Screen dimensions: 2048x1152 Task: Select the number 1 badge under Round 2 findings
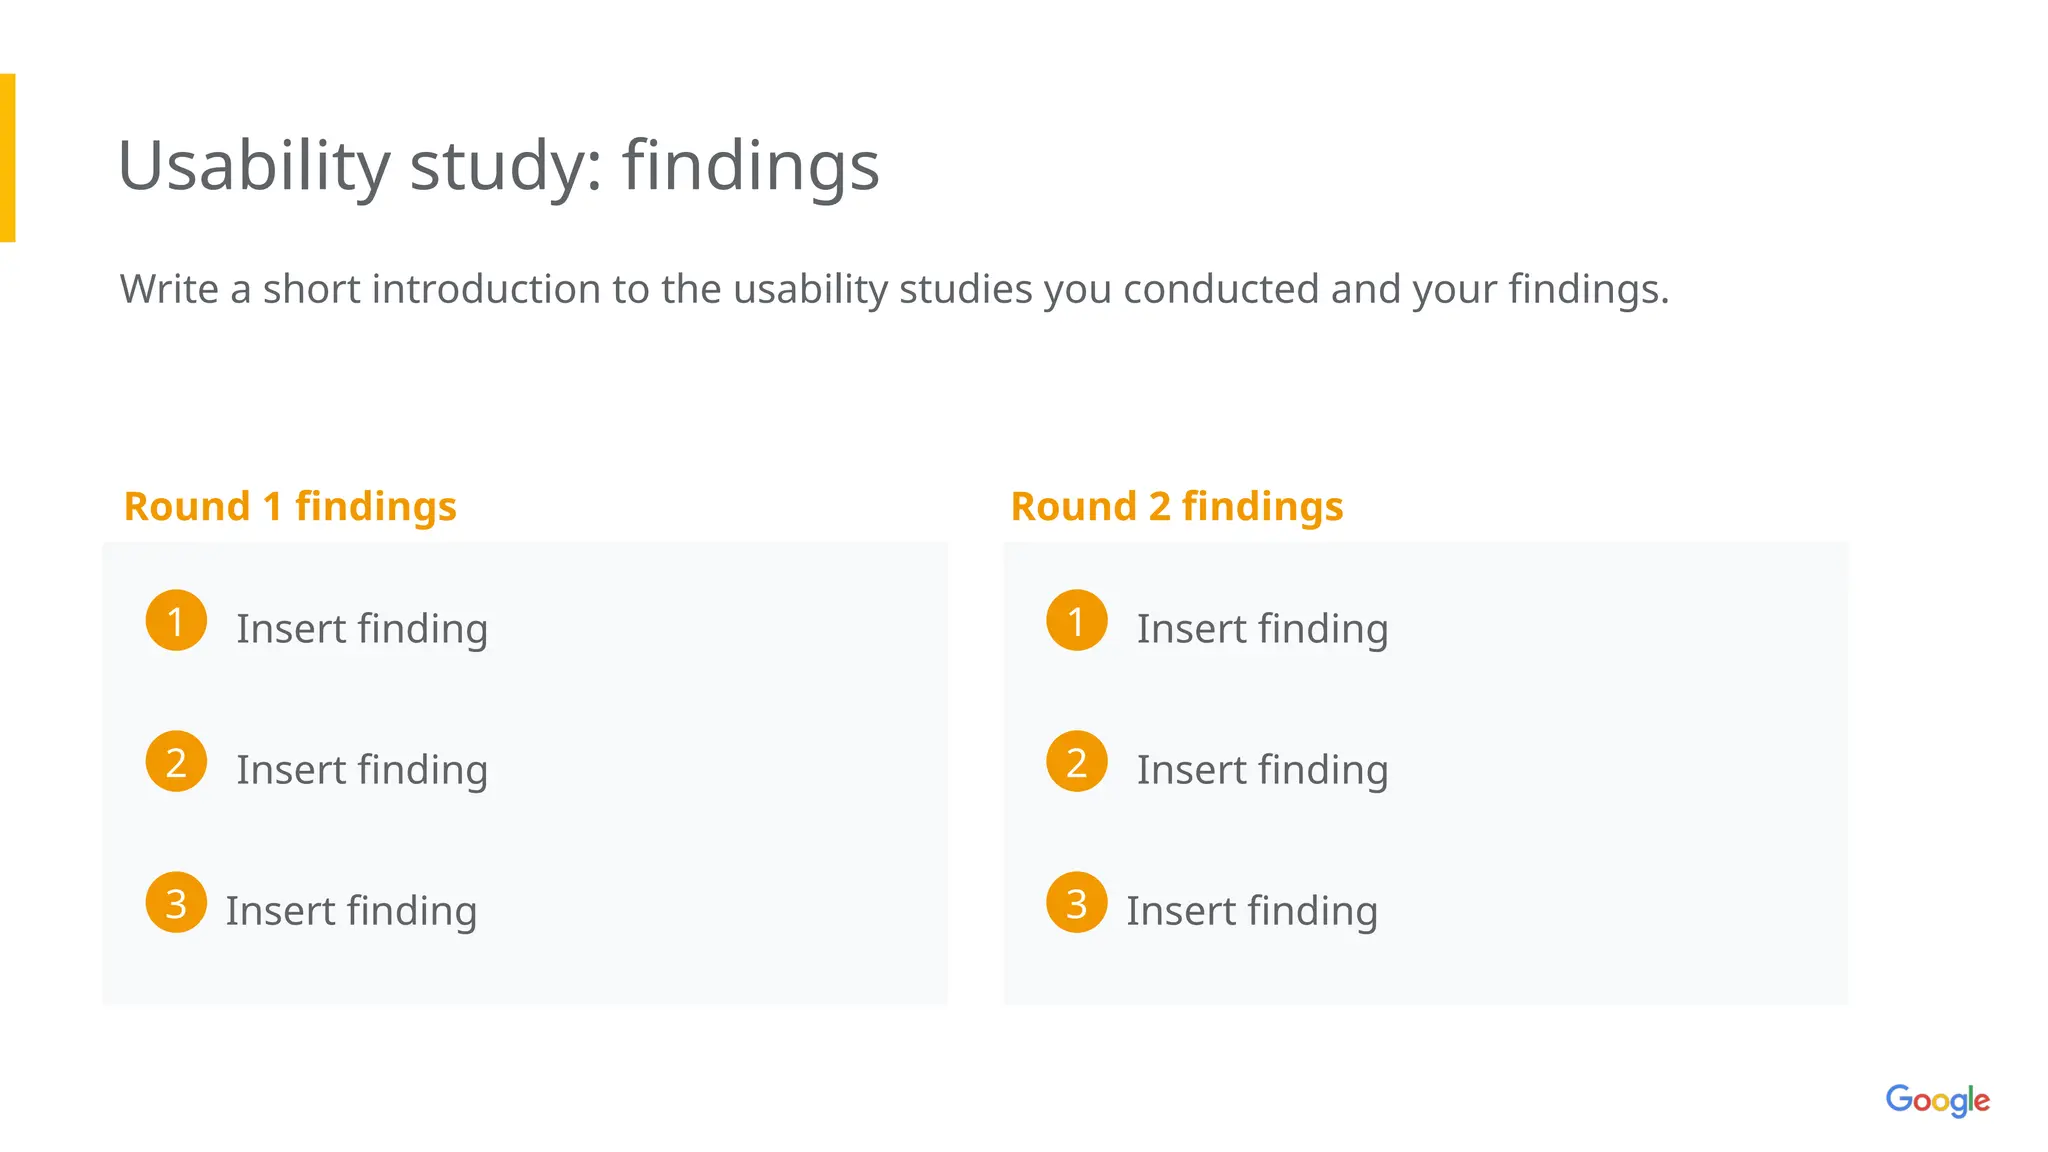click(1077, 621)
